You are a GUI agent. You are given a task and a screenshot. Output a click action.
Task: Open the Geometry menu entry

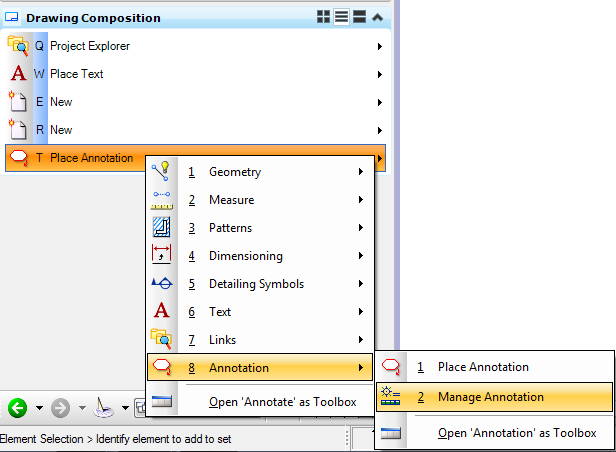pyautogui.click(x=260, y=172)
